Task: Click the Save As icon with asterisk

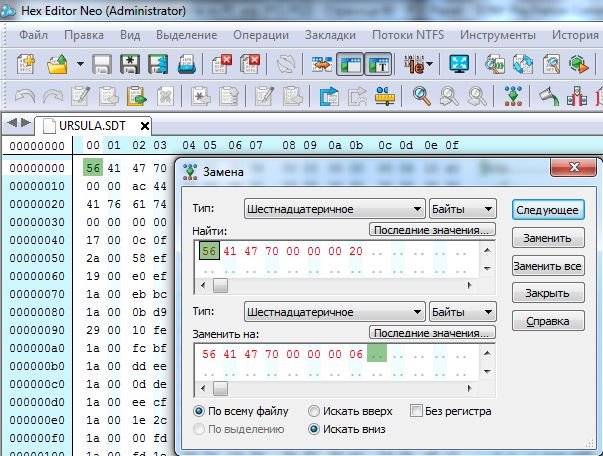Action: point(130,64)
